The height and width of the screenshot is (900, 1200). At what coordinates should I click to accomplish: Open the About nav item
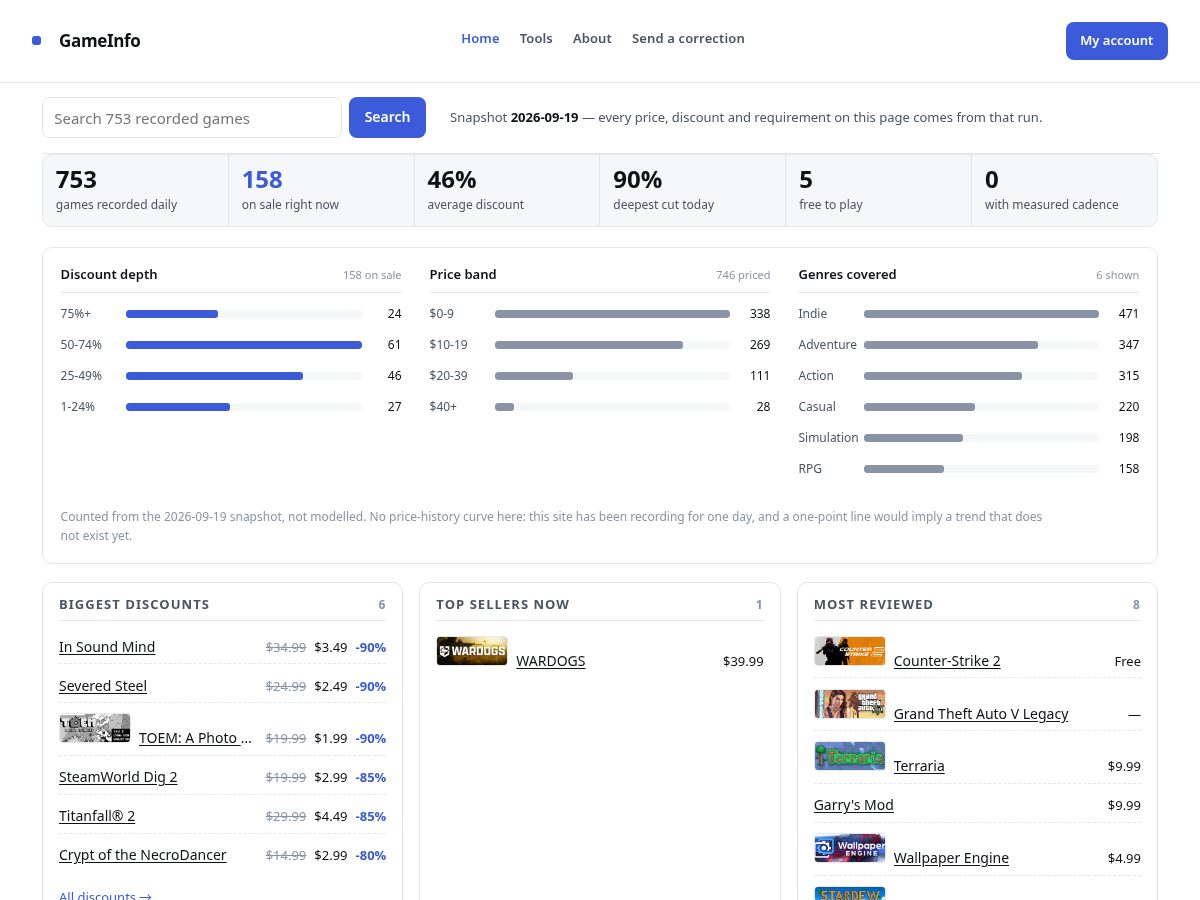(592, 38)
